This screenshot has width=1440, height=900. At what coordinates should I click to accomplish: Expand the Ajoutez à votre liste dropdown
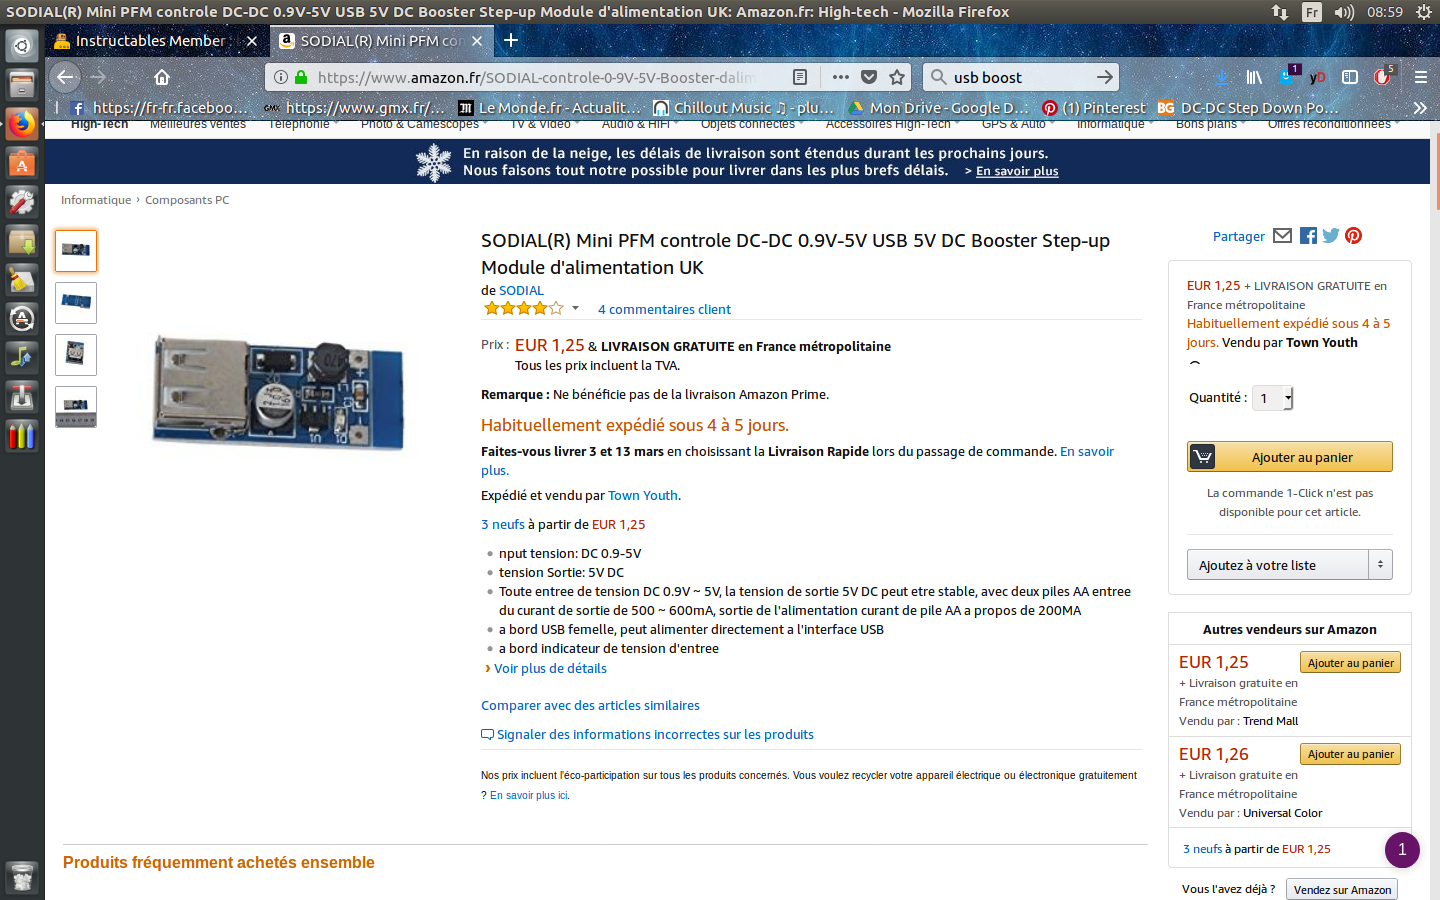[1380, 565]
